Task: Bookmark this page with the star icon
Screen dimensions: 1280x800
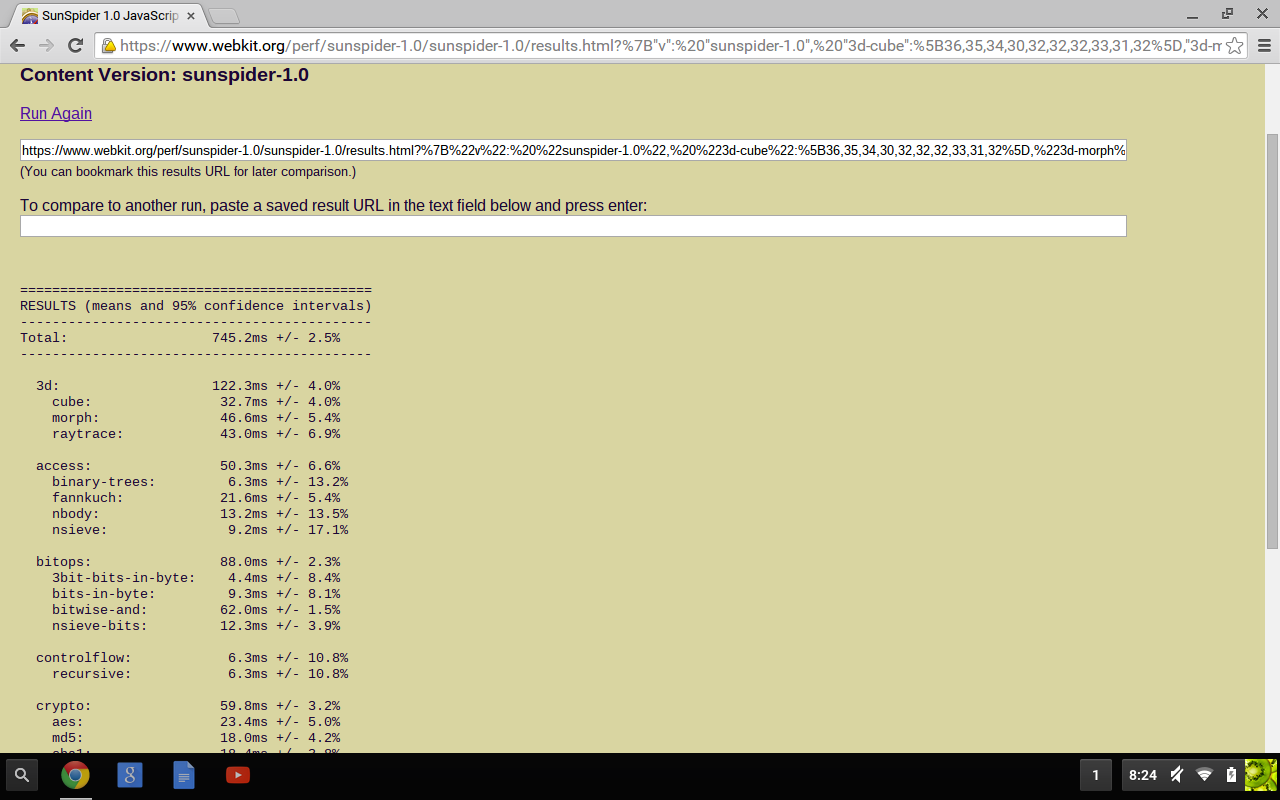Action: pyautogui.click(x=1235, y=45)
